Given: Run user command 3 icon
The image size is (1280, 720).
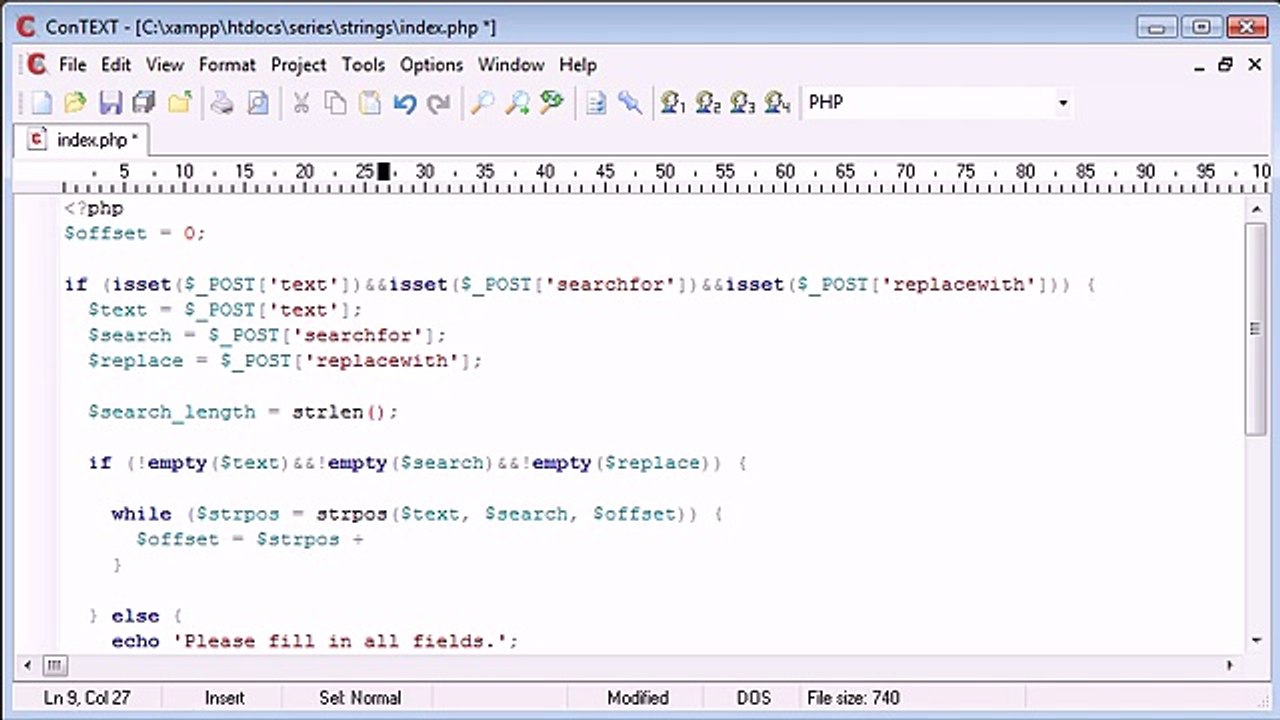Looking at the screenshot, I should 742,102.
